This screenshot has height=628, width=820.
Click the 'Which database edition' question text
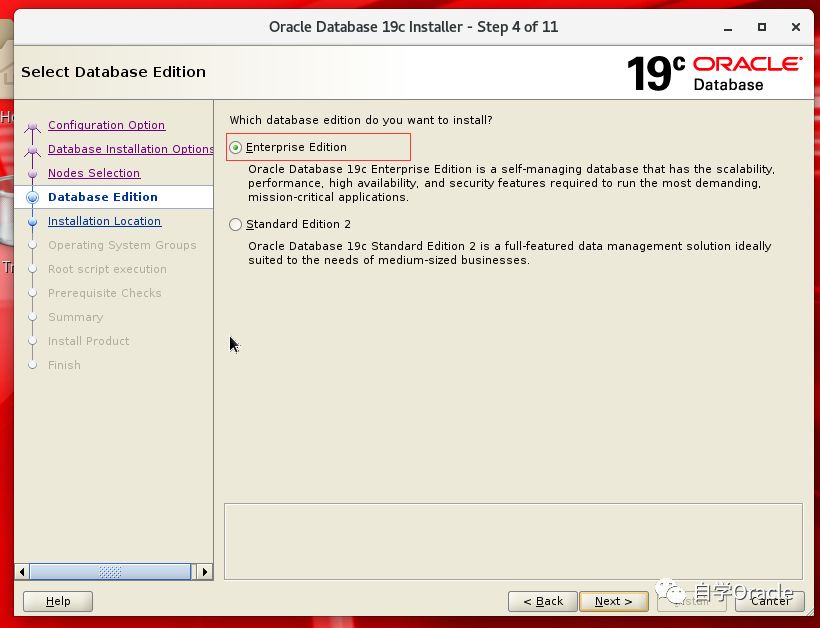361,120
